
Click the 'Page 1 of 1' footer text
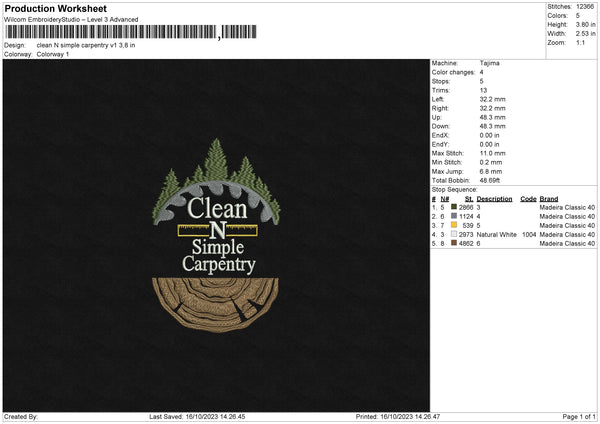(x=579, y=417)
